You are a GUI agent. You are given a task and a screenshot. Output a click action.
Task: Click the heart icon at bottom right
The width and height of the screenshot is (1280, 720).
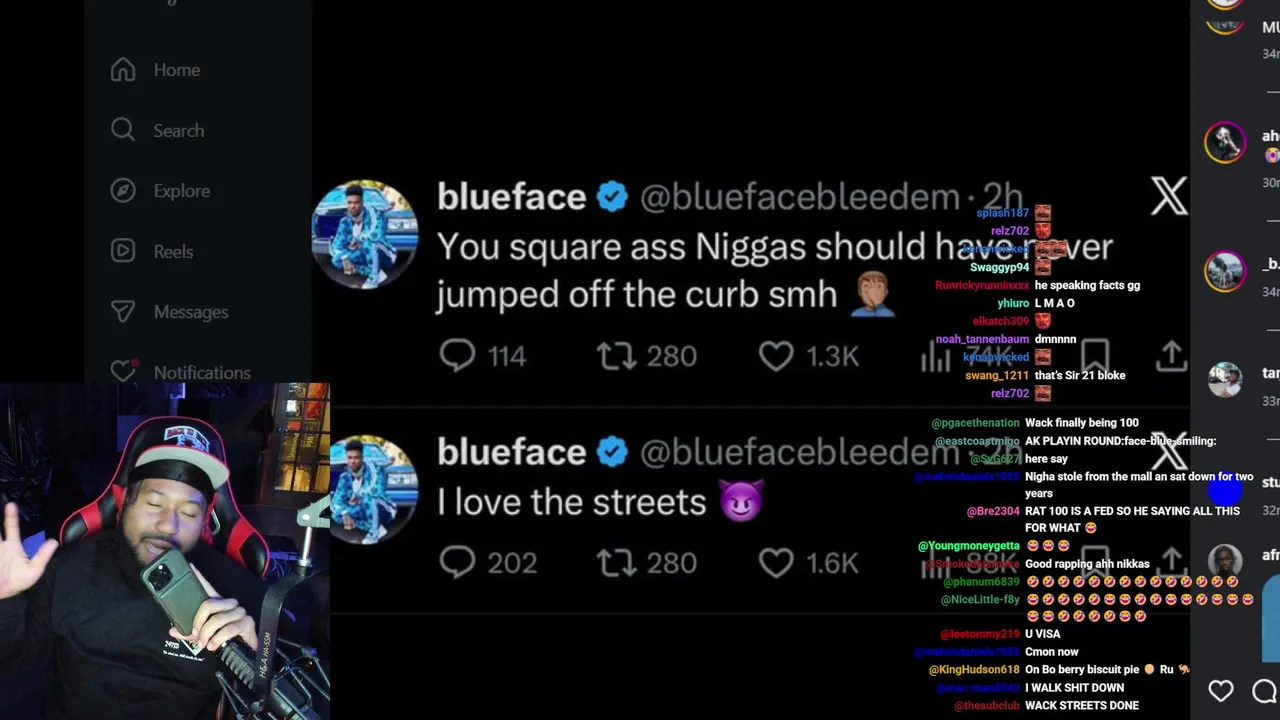[x=1220, y=691]
